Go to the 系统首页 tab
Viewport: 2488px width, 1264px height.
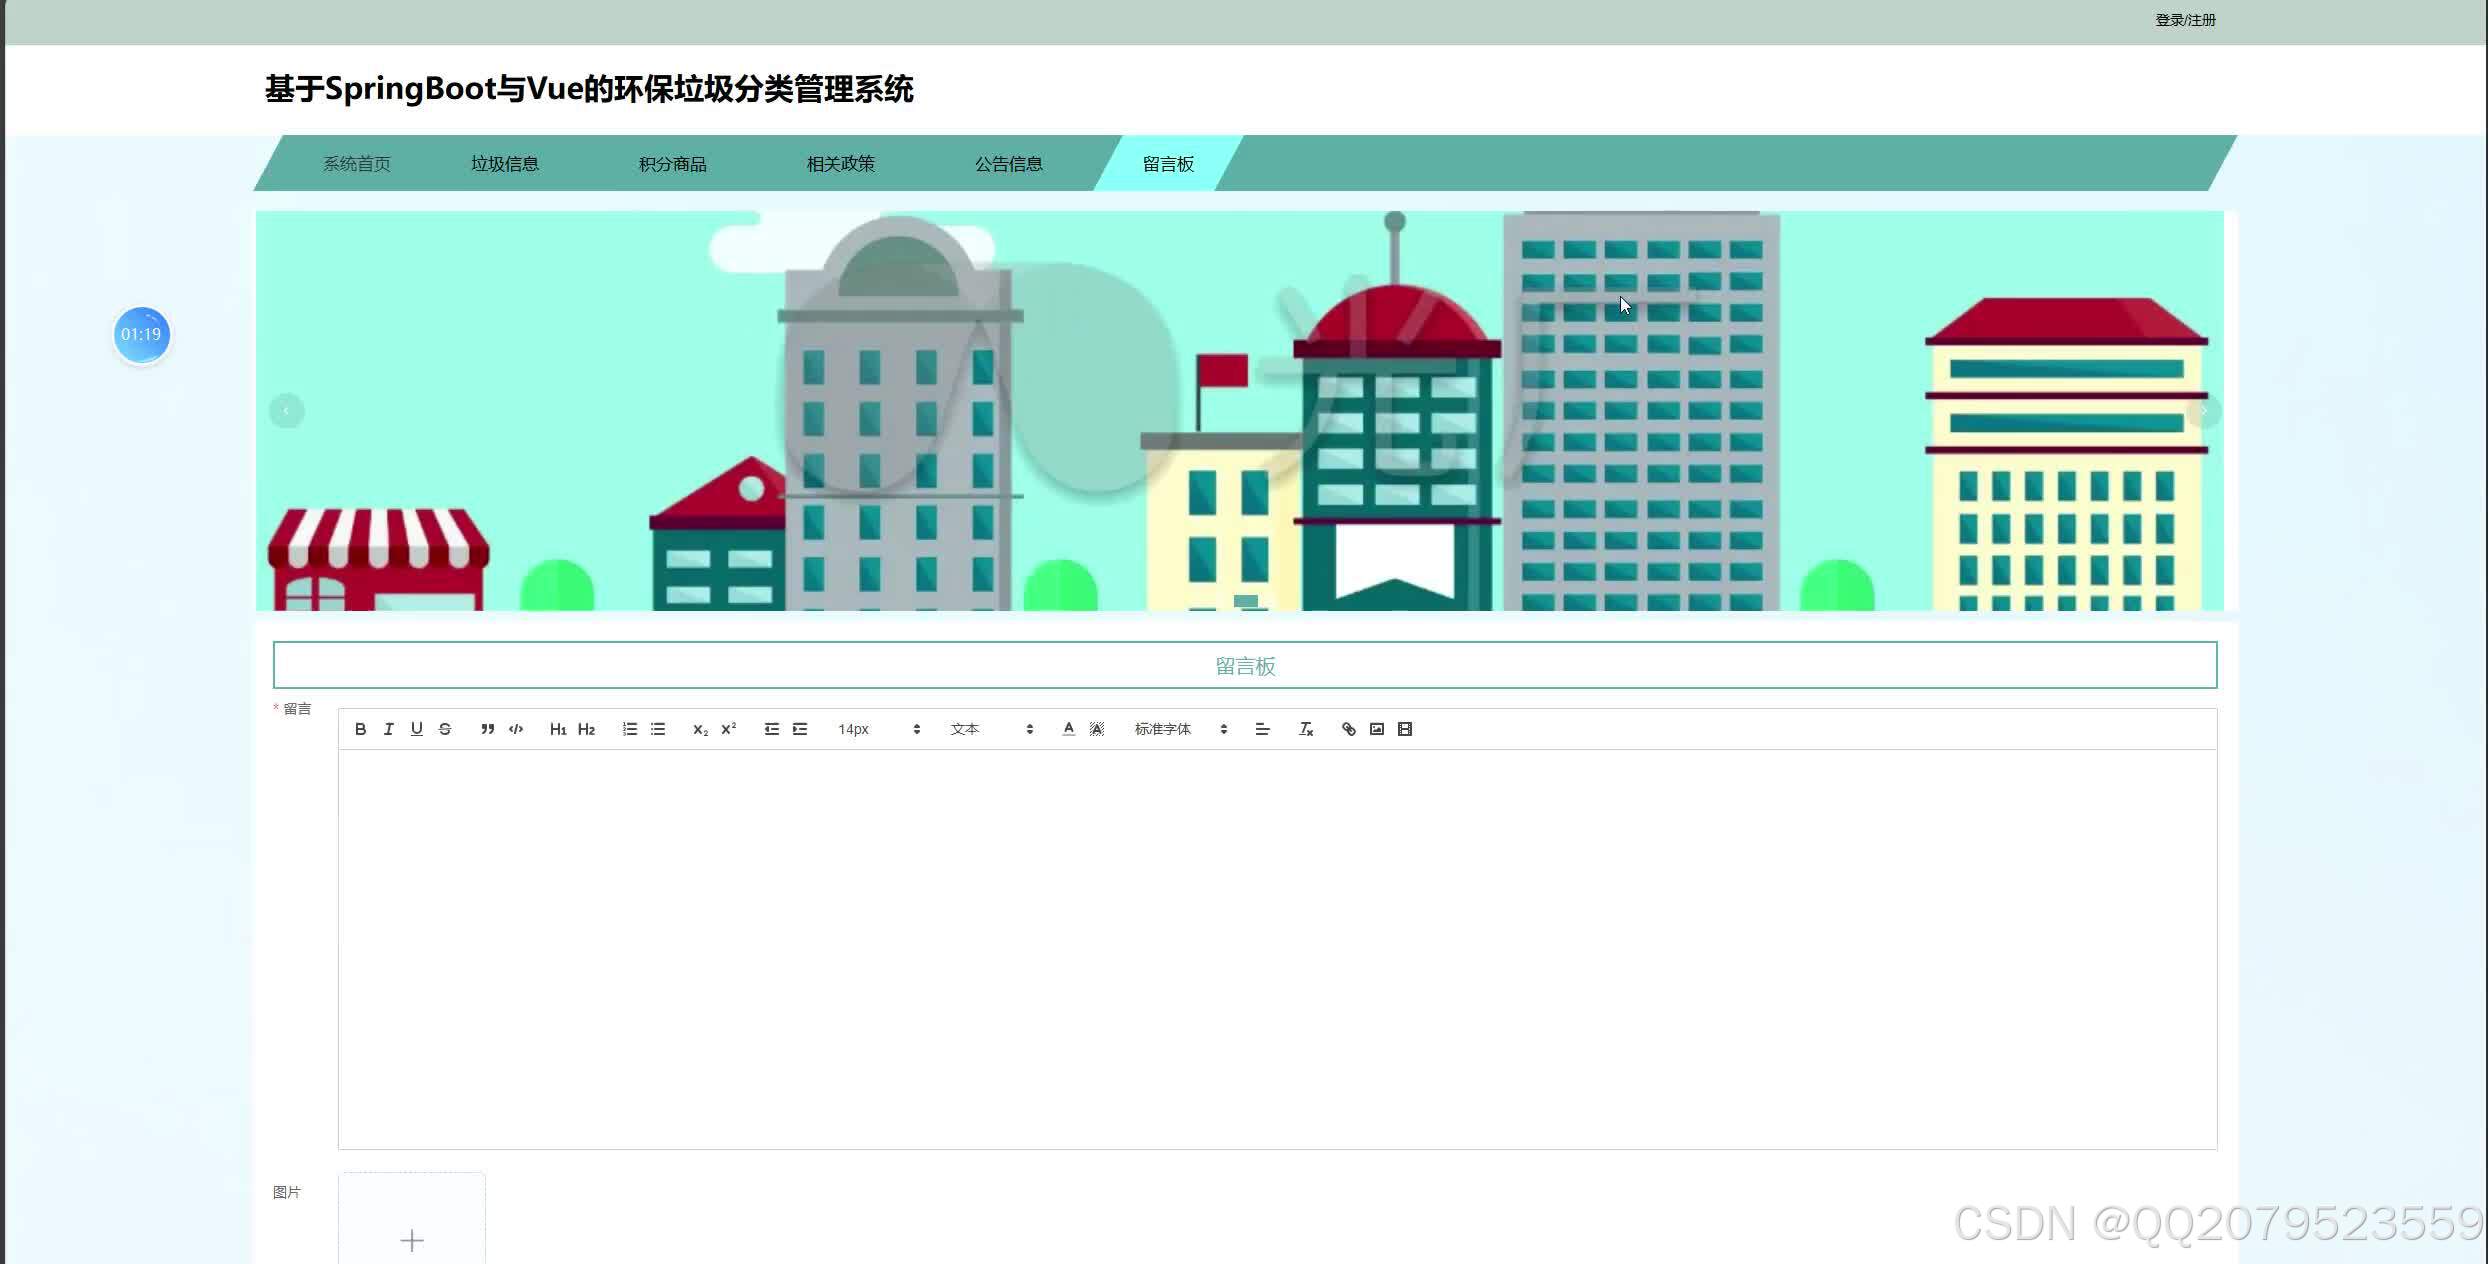point(357,163)
